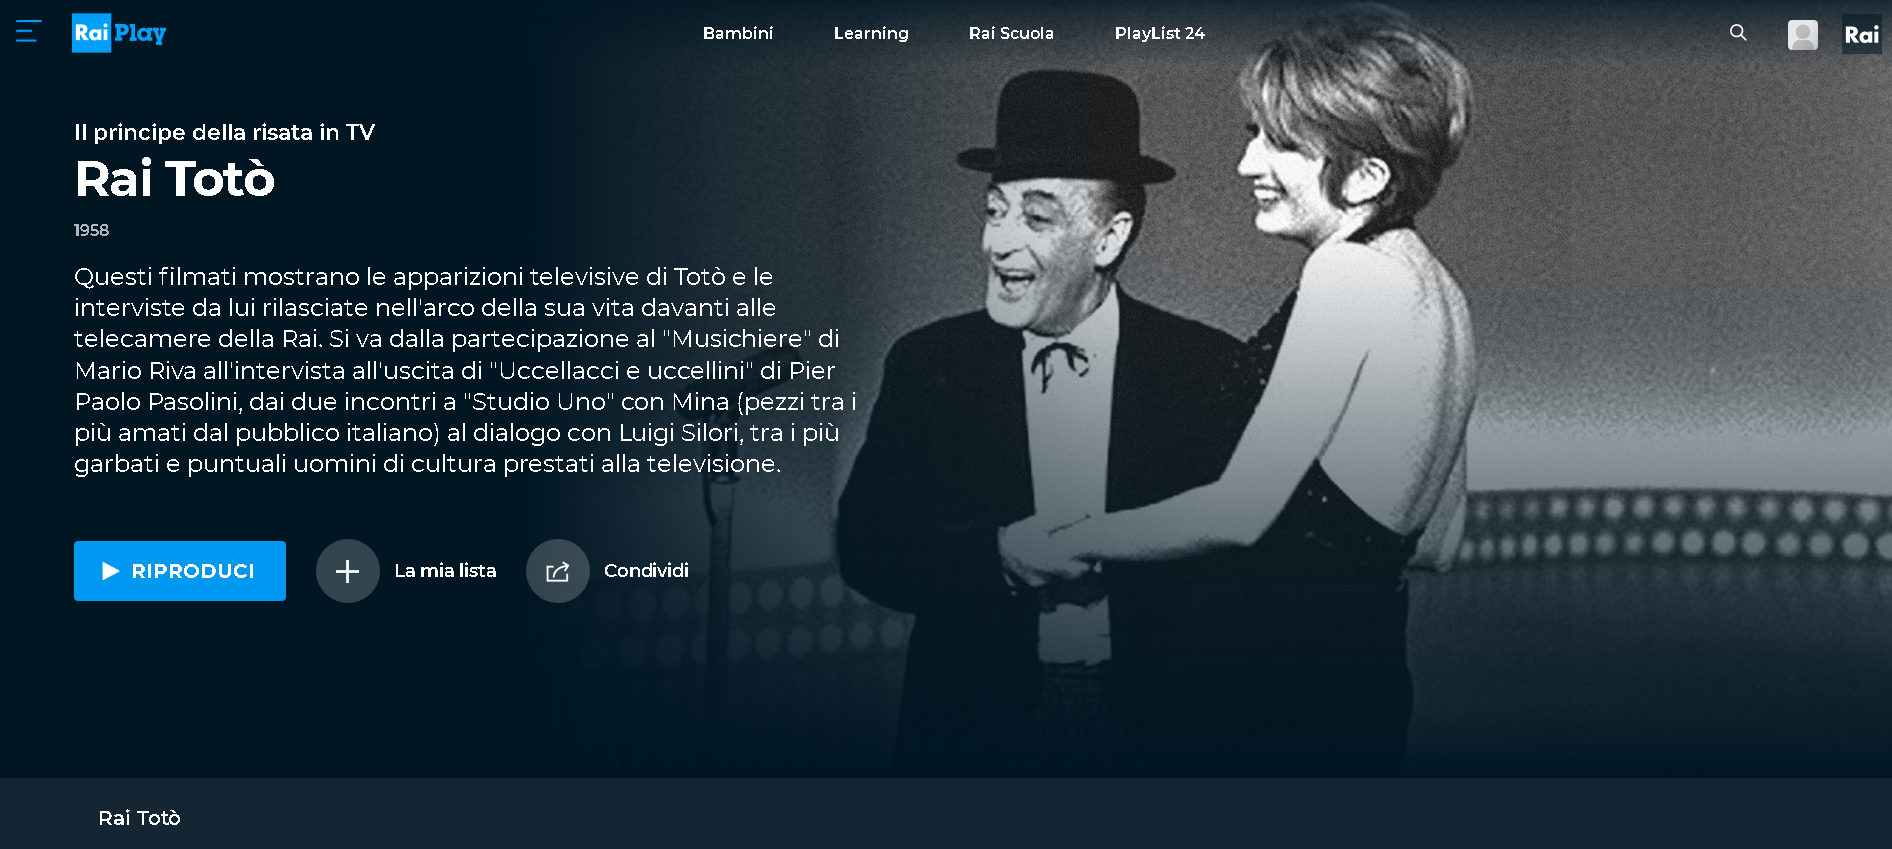Open the Learning section
The width and height of the screenshot is (1892, 849).
tap(871, 33)
